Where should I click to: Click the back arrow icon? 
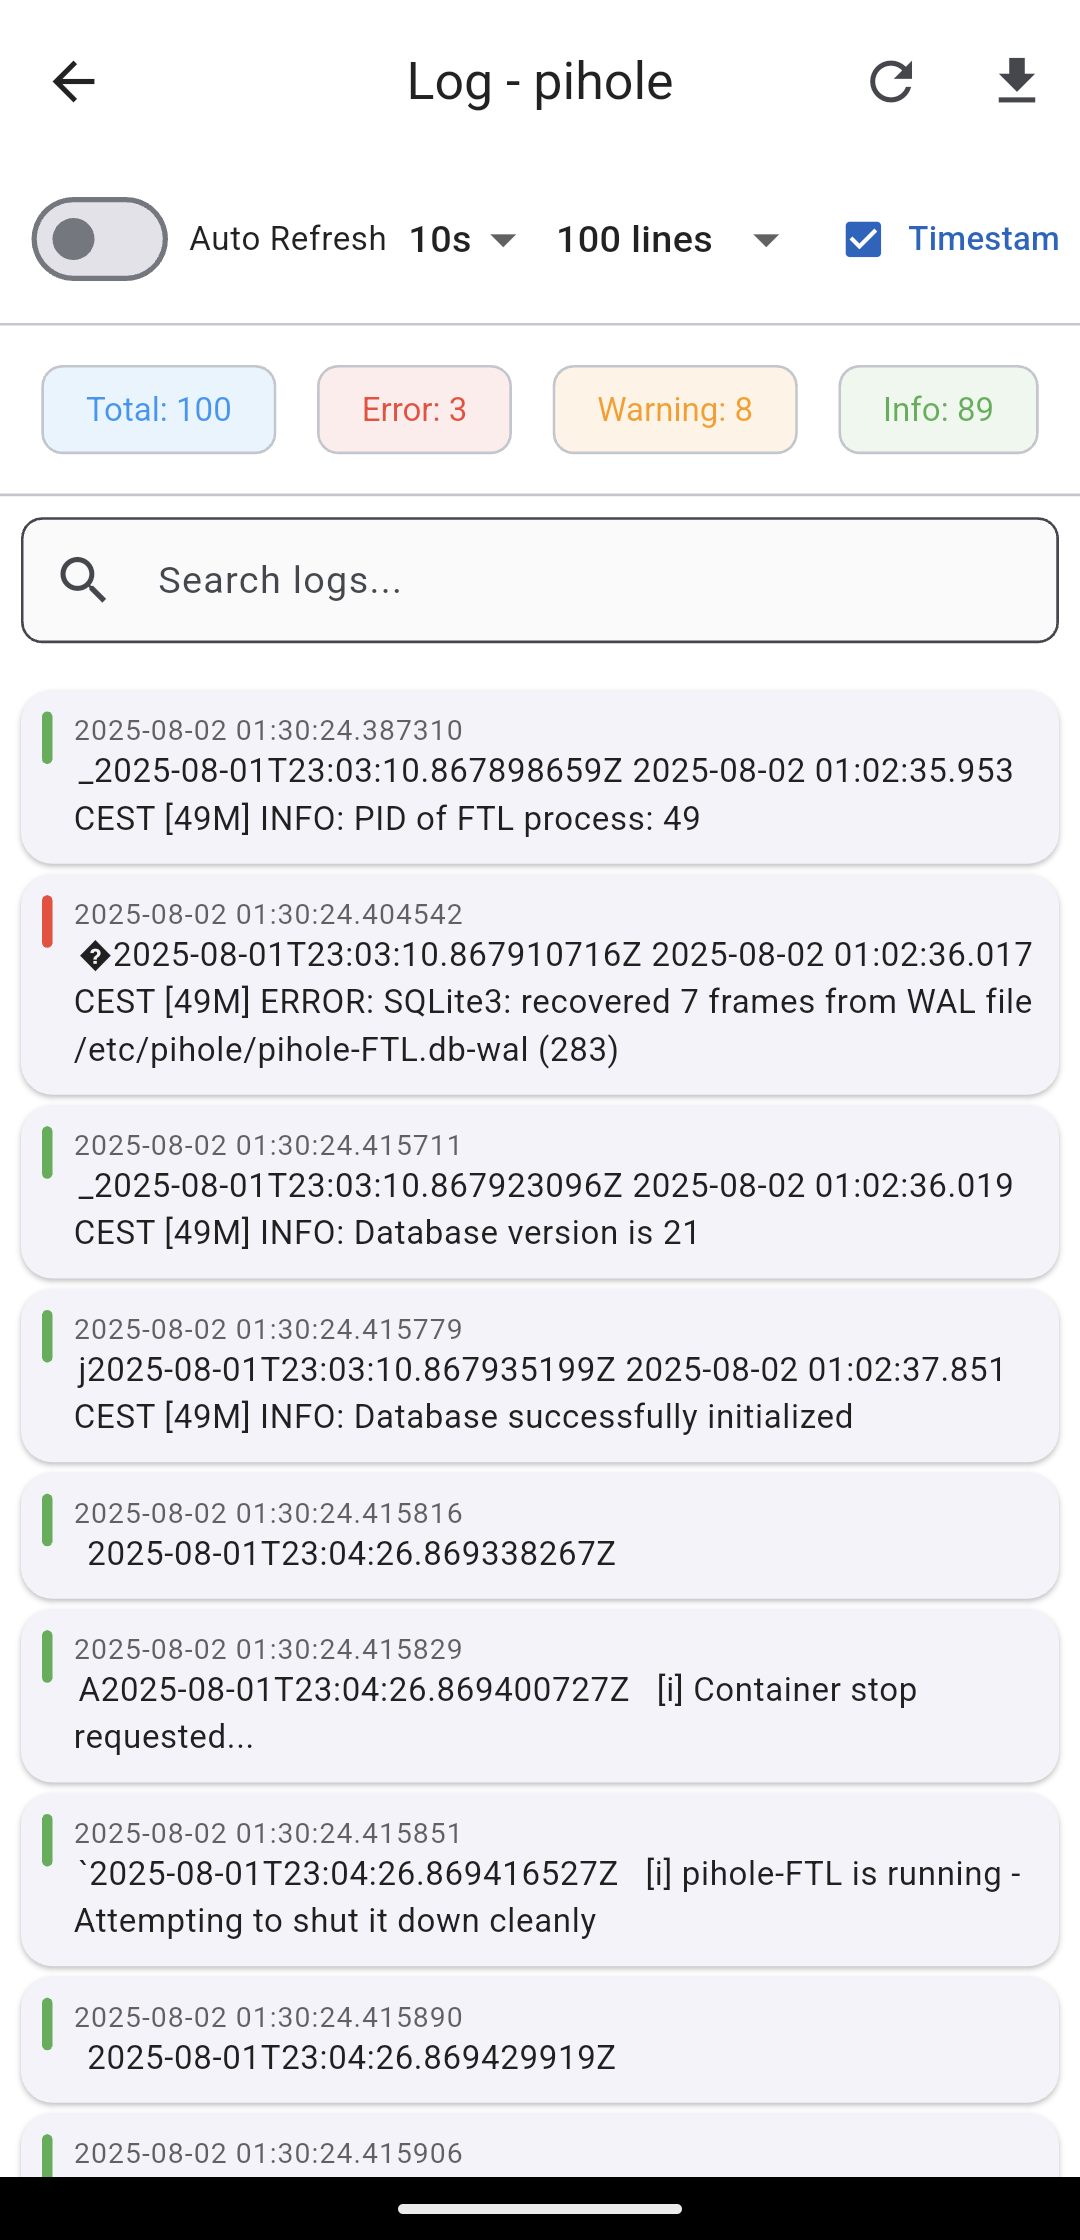pyautogui.click(x=73, y=81)
